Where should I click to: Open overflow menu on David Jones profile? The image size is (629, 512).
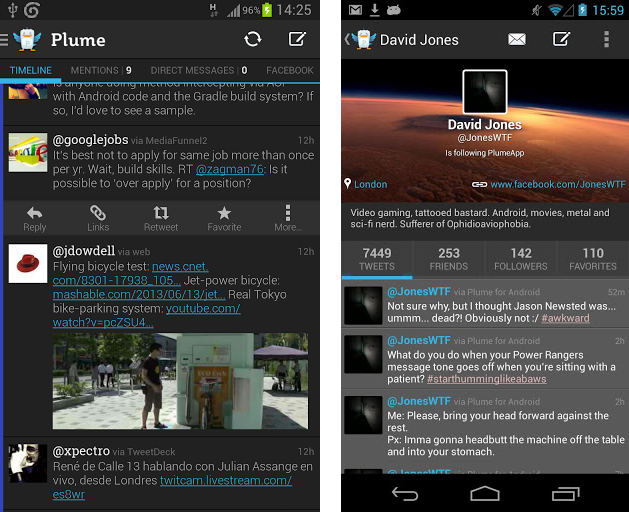(607, 39)
